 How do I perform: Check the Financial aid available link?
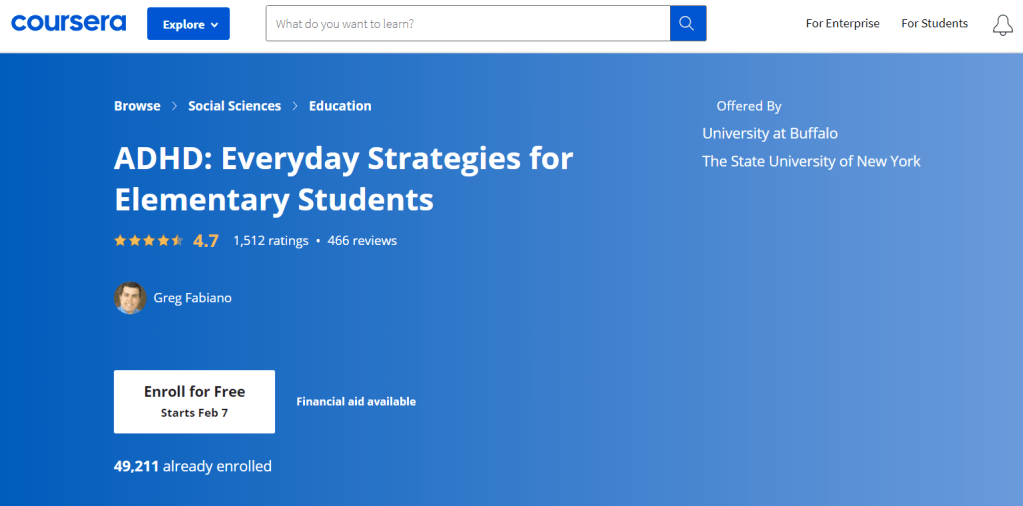pos(356,402)
